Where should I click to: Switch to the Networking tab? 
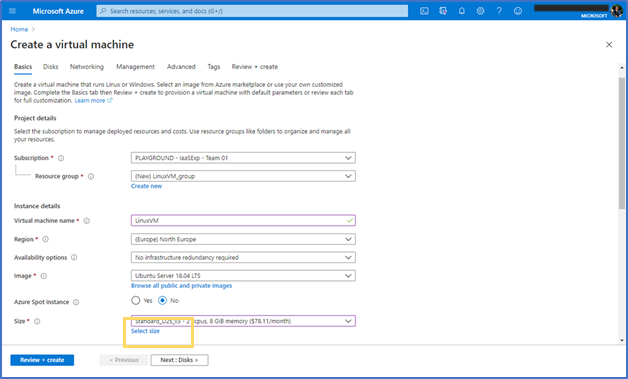87,67
